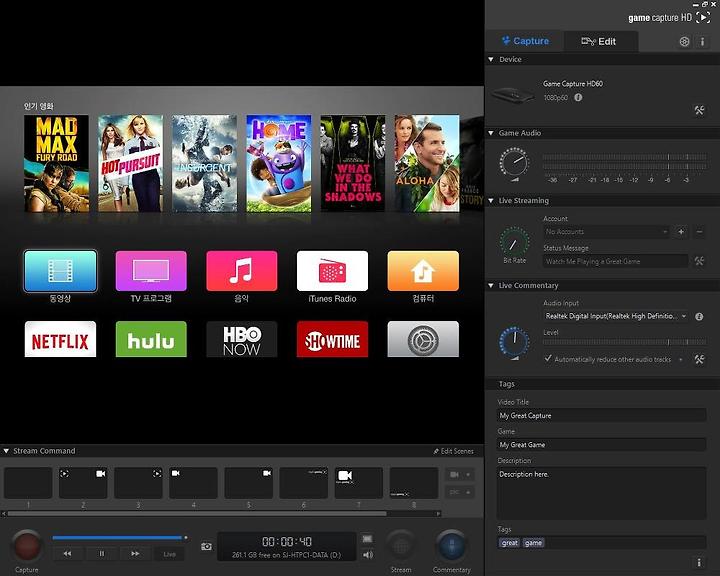Select the Home movie poster

click(x=279, y=164)
